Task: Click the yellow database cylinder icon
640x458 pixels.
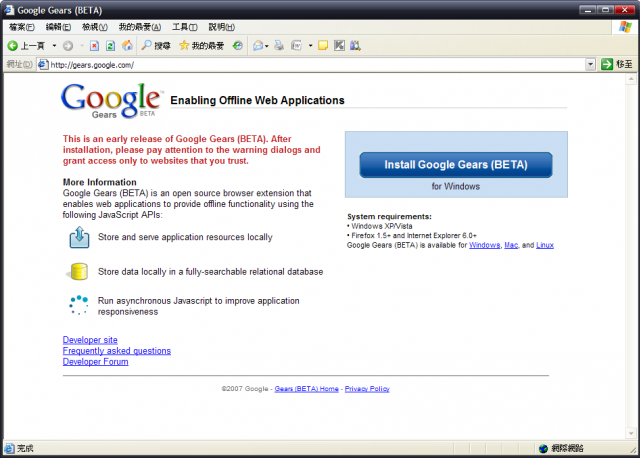Action: (78, 271)
